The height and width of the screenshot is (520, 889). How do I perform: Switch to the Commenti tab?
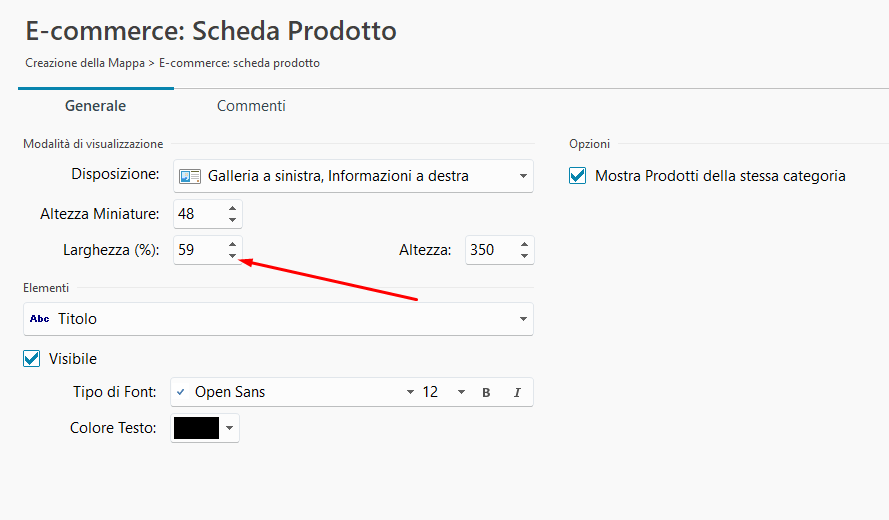pos(251,106)
